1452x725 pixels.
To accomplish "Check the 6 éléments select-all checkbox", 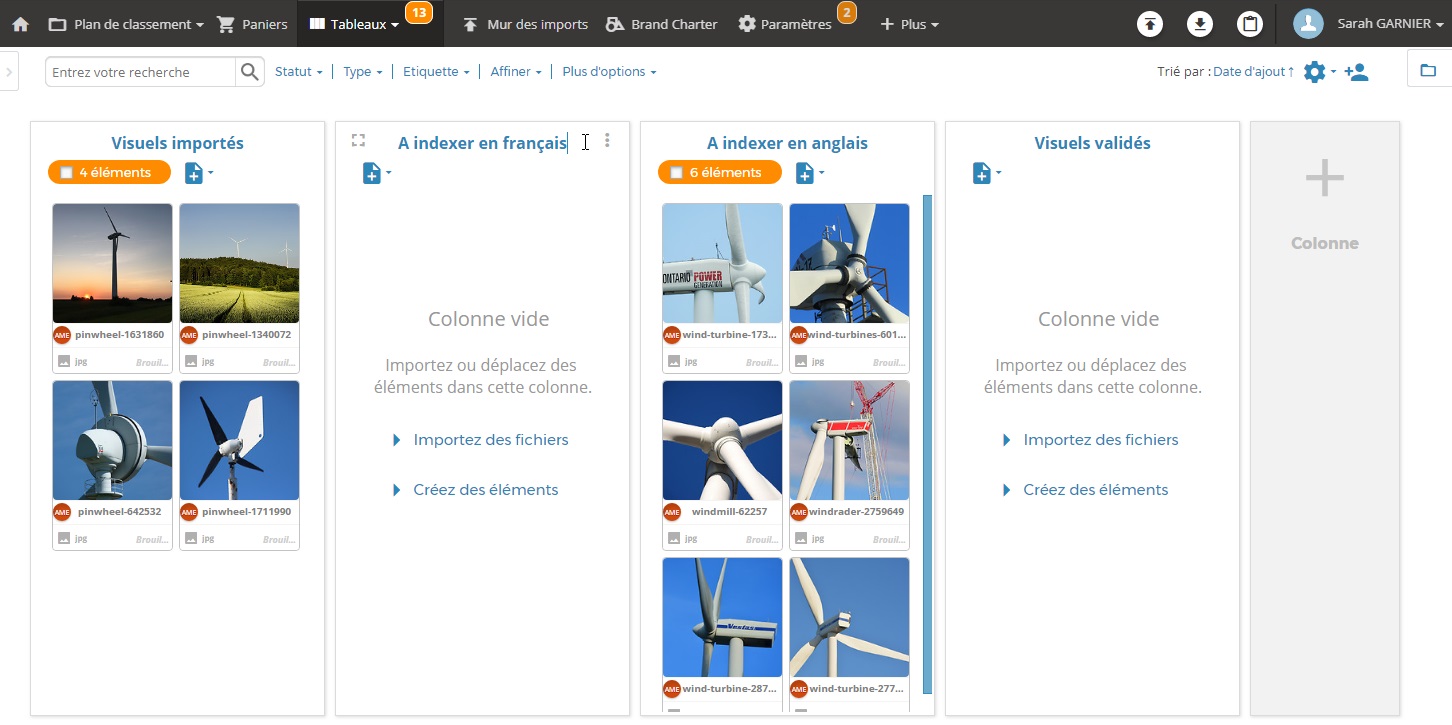I will (676, 173).
